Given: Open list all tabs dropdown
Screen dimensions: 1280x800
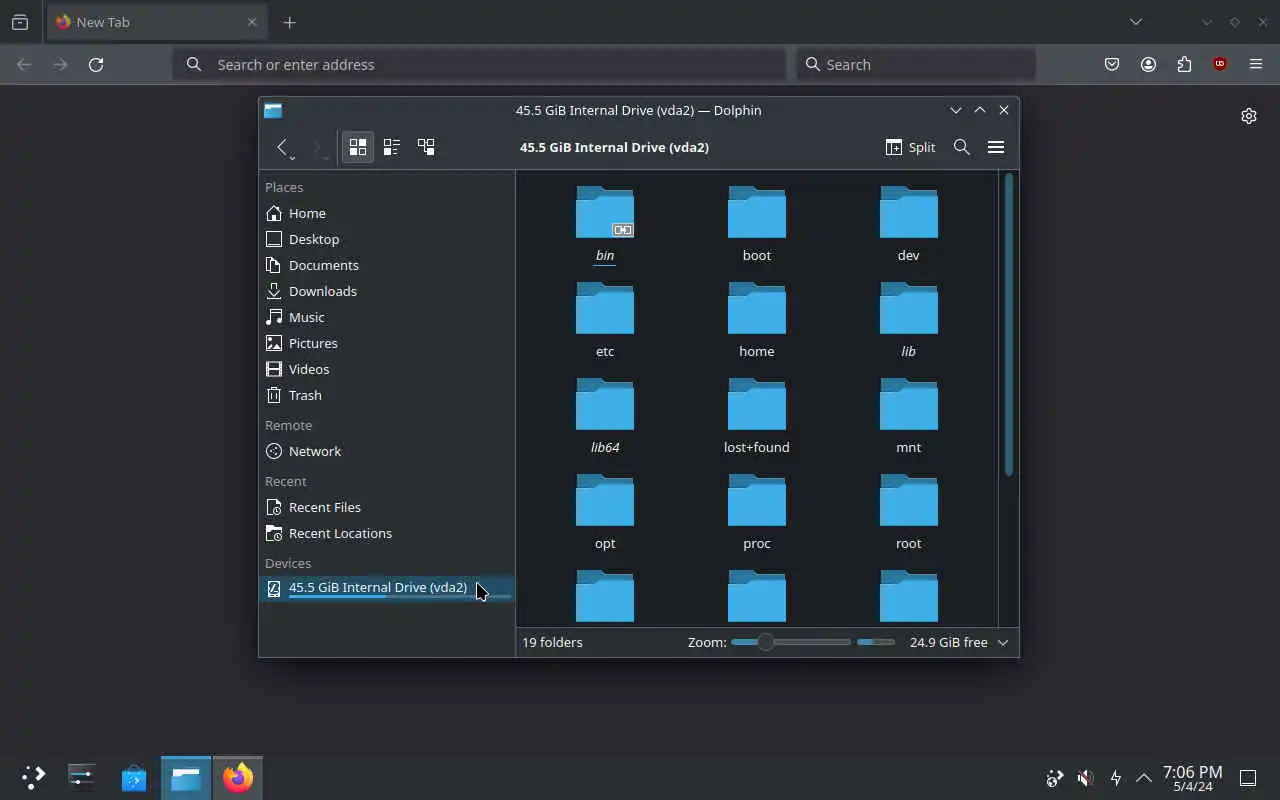Looking at the screenshot, I should (x=1136, y=22).
